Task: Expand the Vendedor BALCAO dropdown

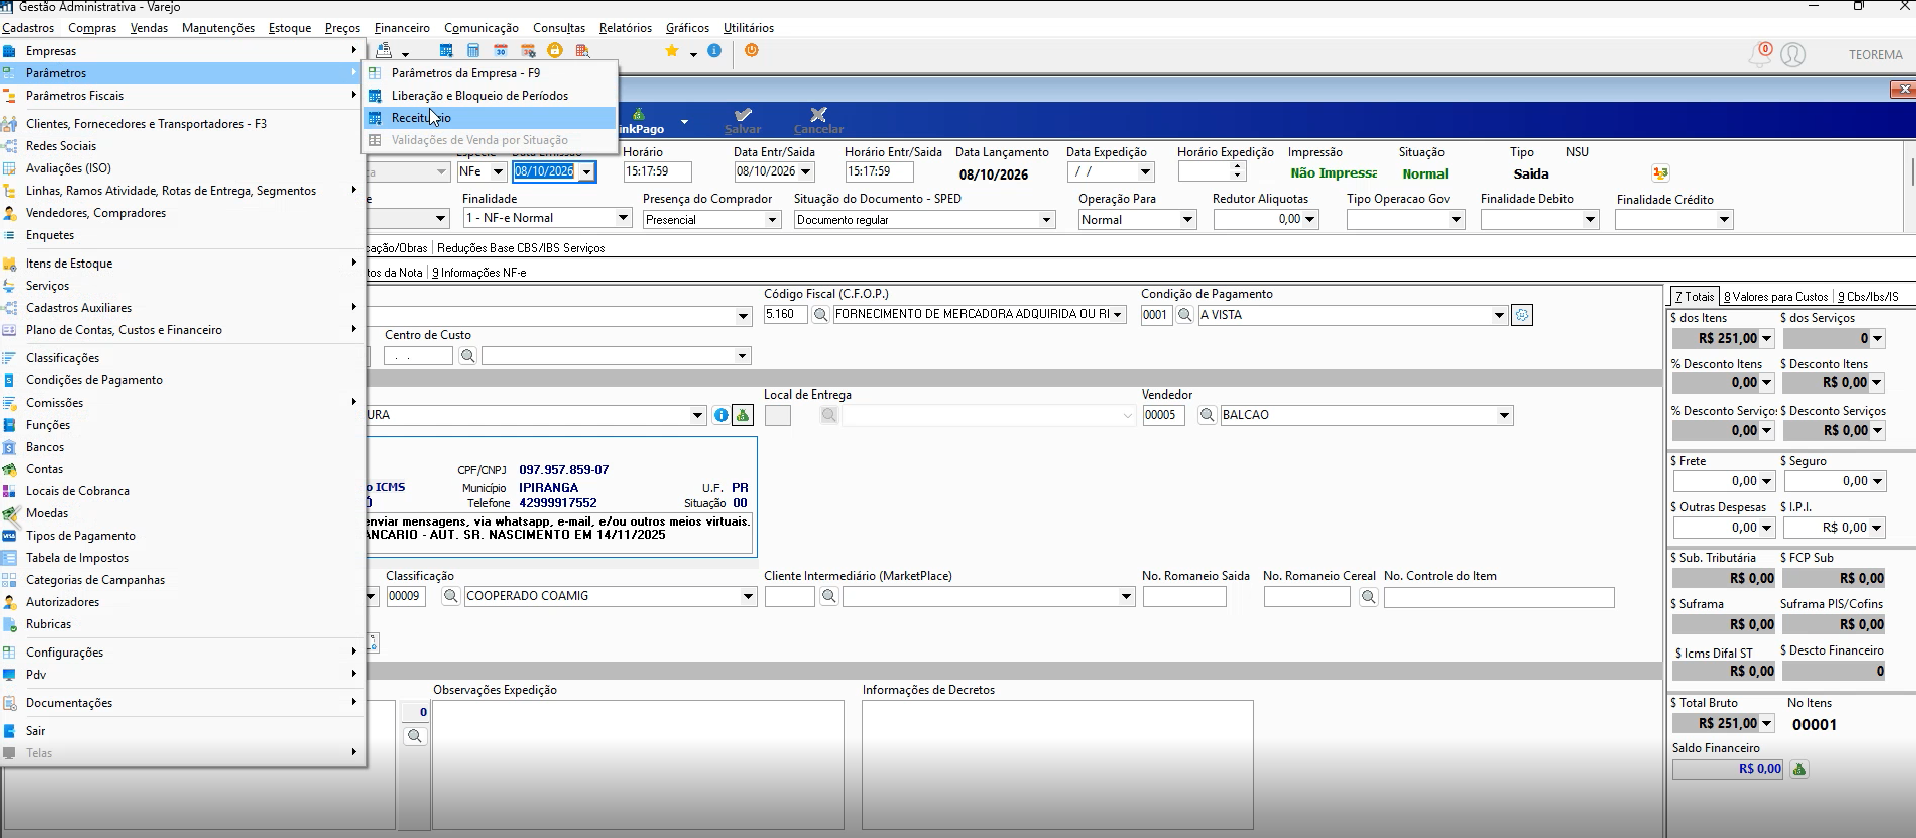Action: pos(1504,415)
